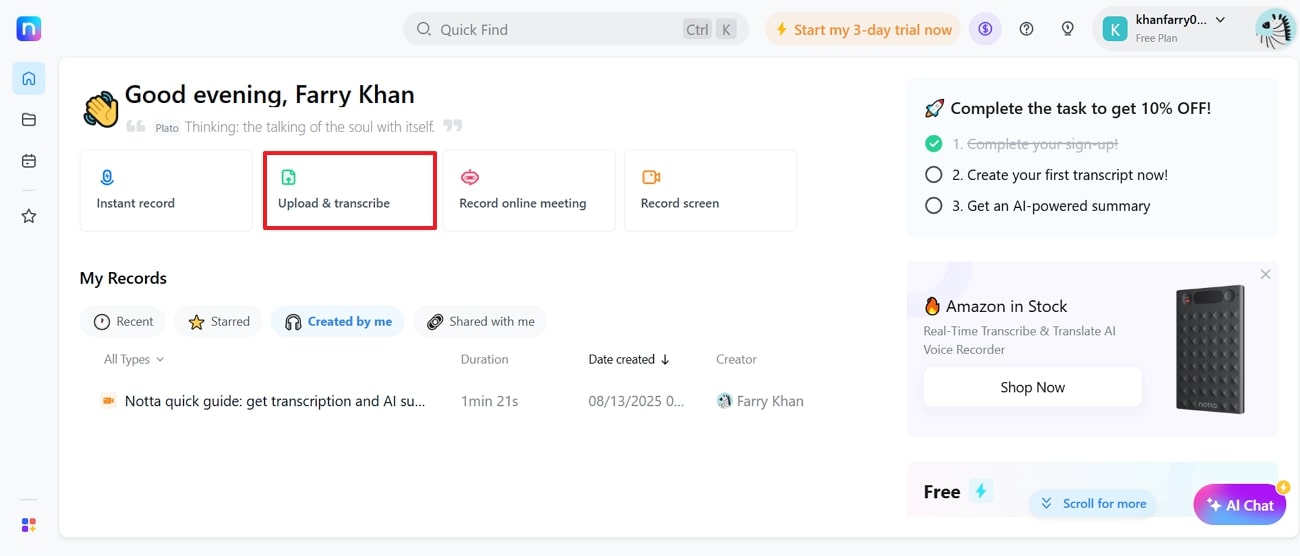Open the calendar icon in sidebar
The width and height of the screenshot is (1300, 556).
pos(28,161)
